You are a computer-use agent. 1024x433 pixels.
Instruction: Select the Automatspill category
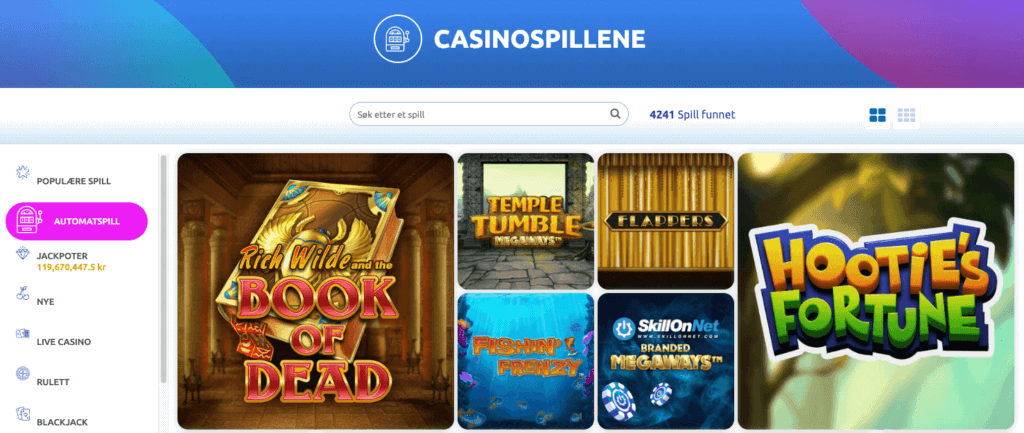coord(76,221)
